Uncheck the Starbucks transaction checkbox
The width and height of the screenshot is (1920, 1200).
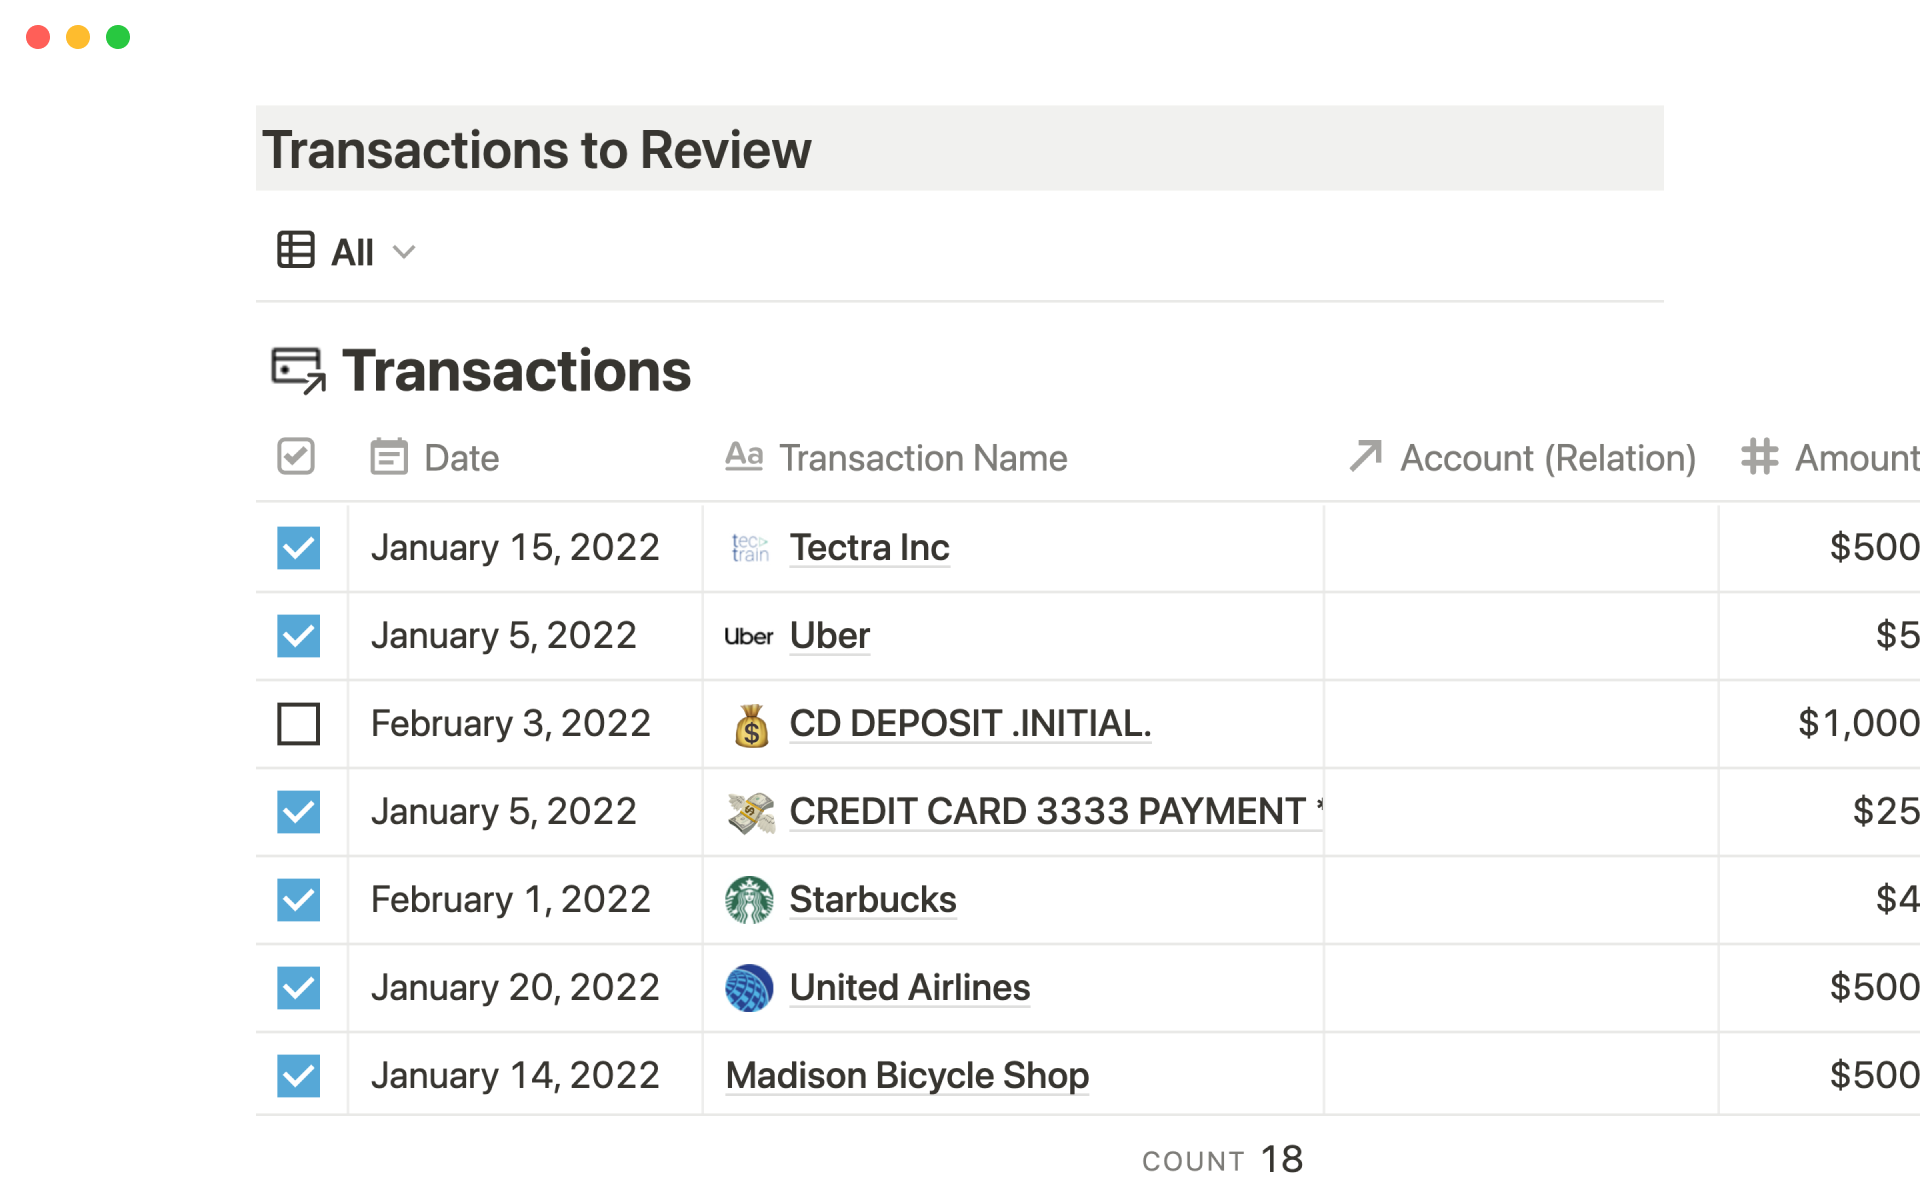point(298,900)
